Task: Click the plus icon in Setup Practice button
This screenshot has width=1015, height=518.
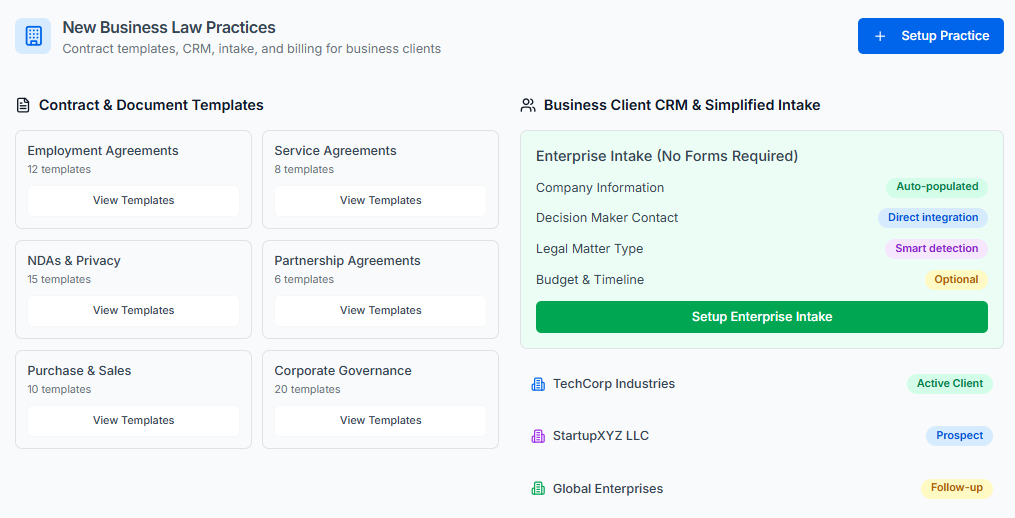Action: 880,36
